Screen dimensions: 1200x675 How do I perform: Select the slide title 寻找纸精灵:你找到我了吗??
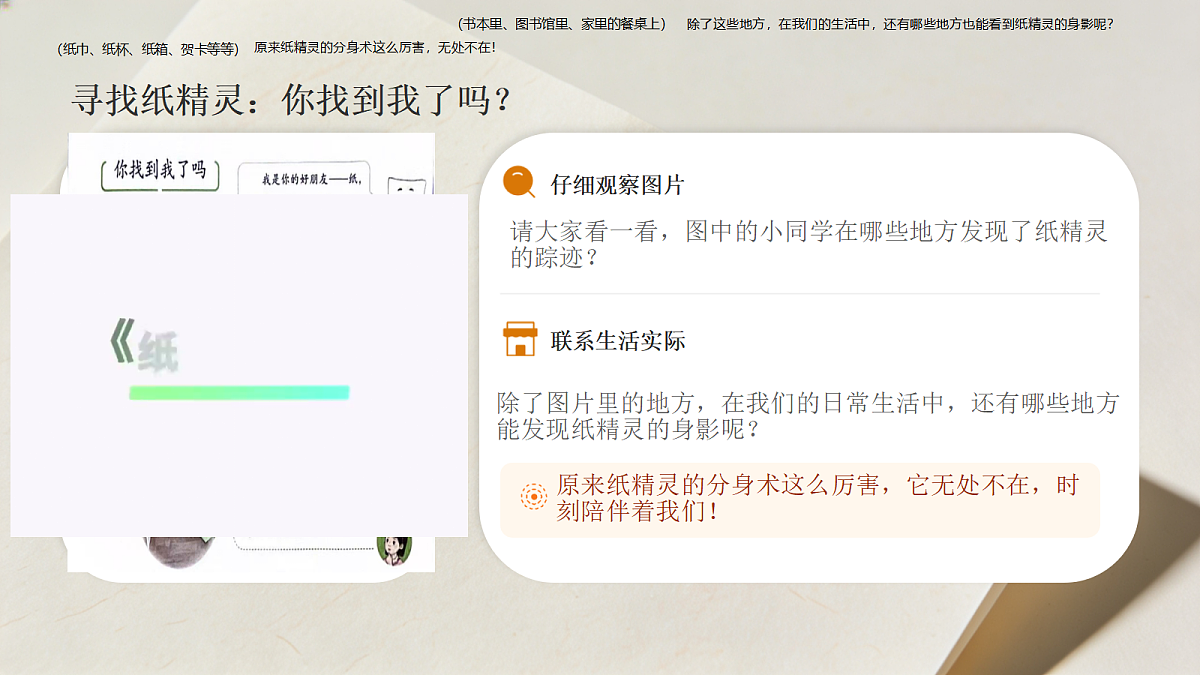coord(291,100)
